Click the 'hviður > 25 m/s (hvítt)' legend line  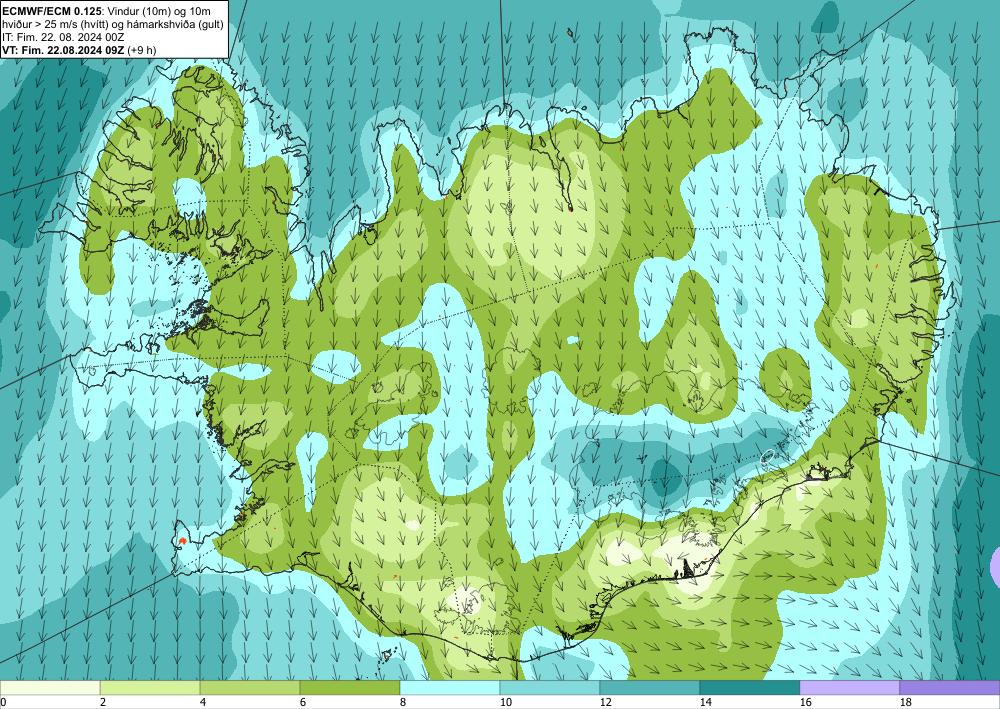57,24
